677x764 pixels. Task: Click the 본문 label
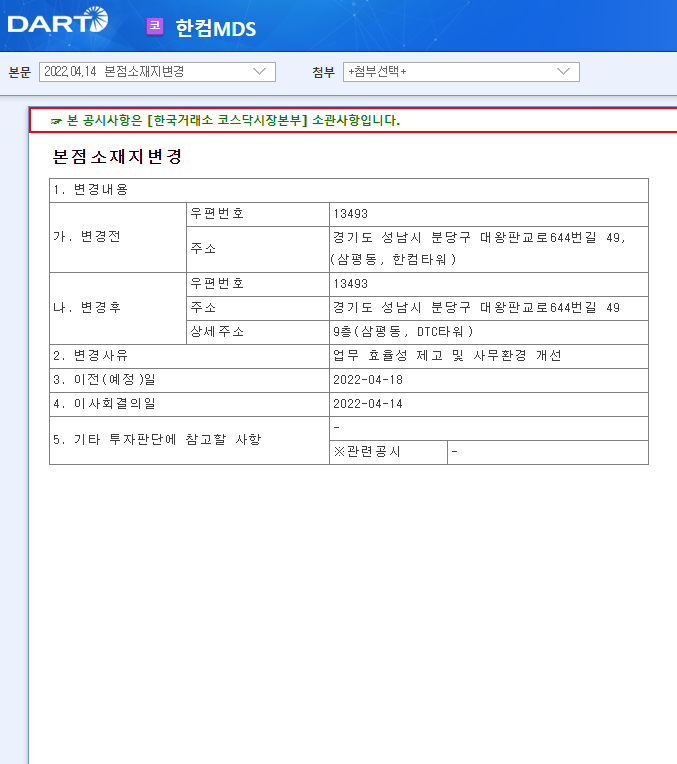coord(19,73)
